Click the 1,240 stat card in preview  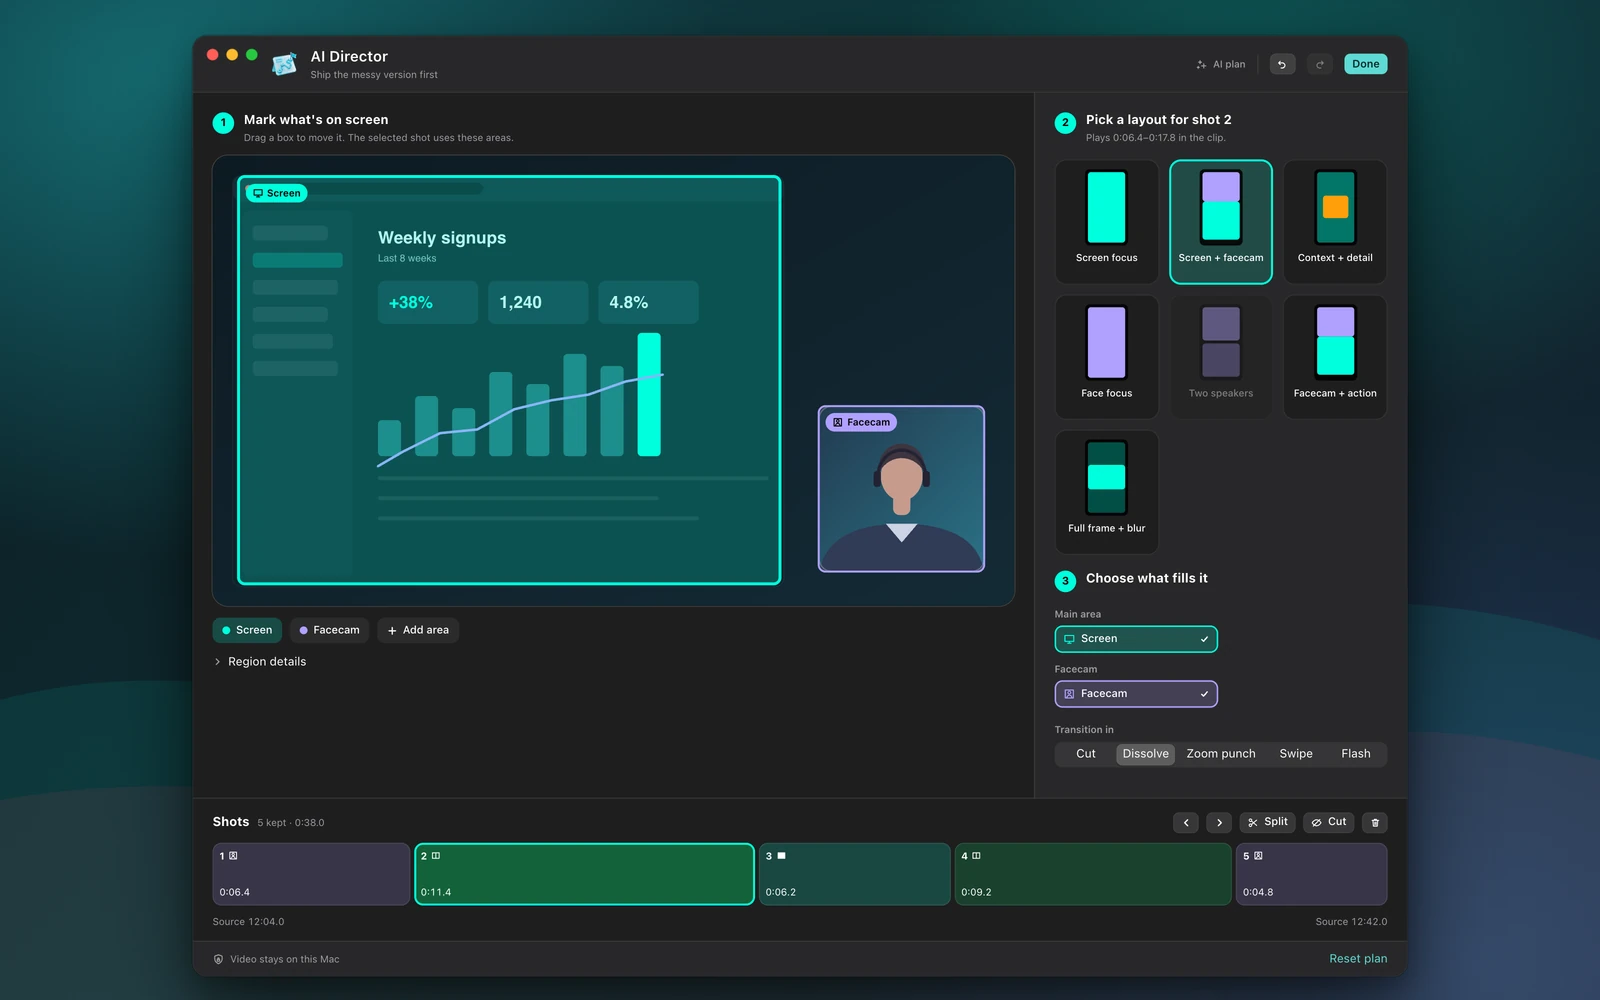[538, 302]
